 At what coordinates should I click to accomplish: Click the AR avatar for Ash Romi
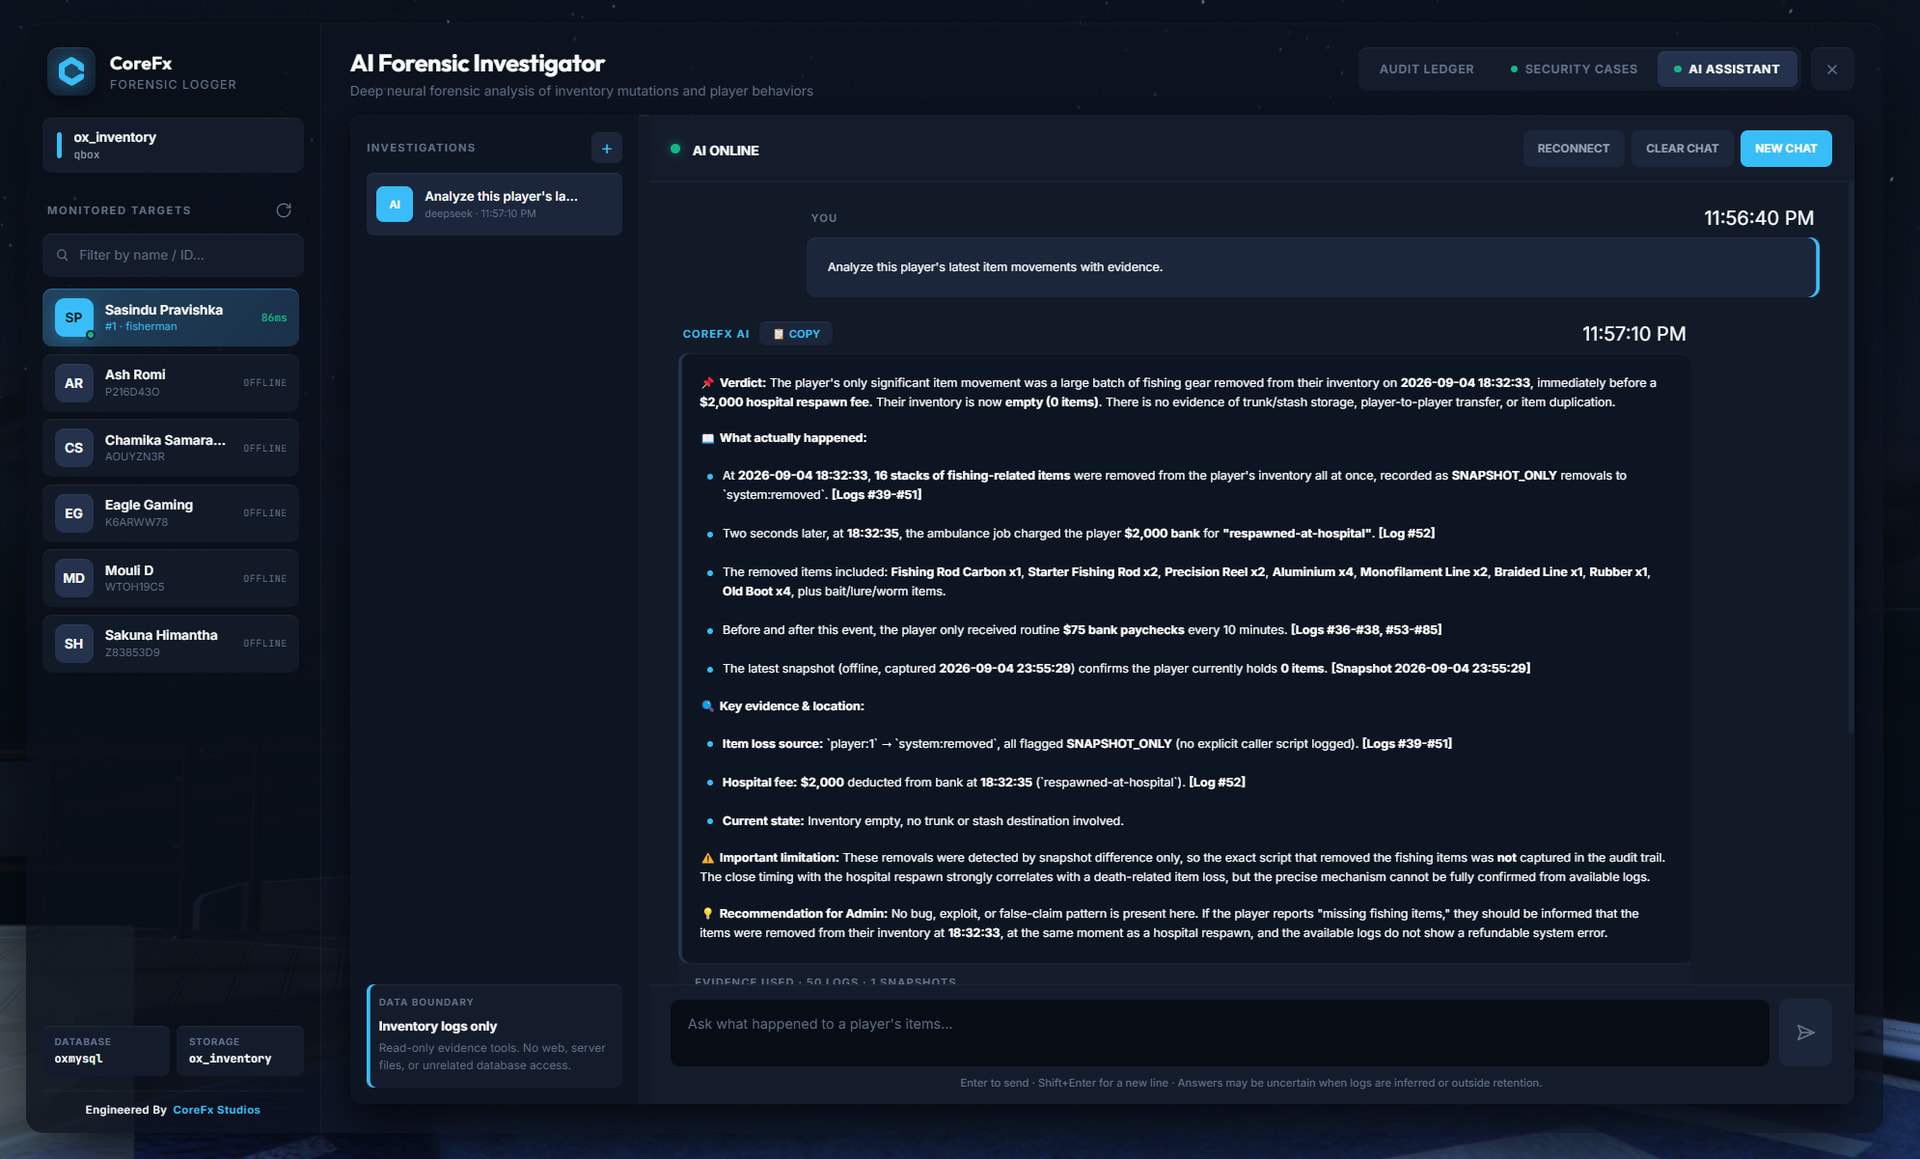pos(74,383)
